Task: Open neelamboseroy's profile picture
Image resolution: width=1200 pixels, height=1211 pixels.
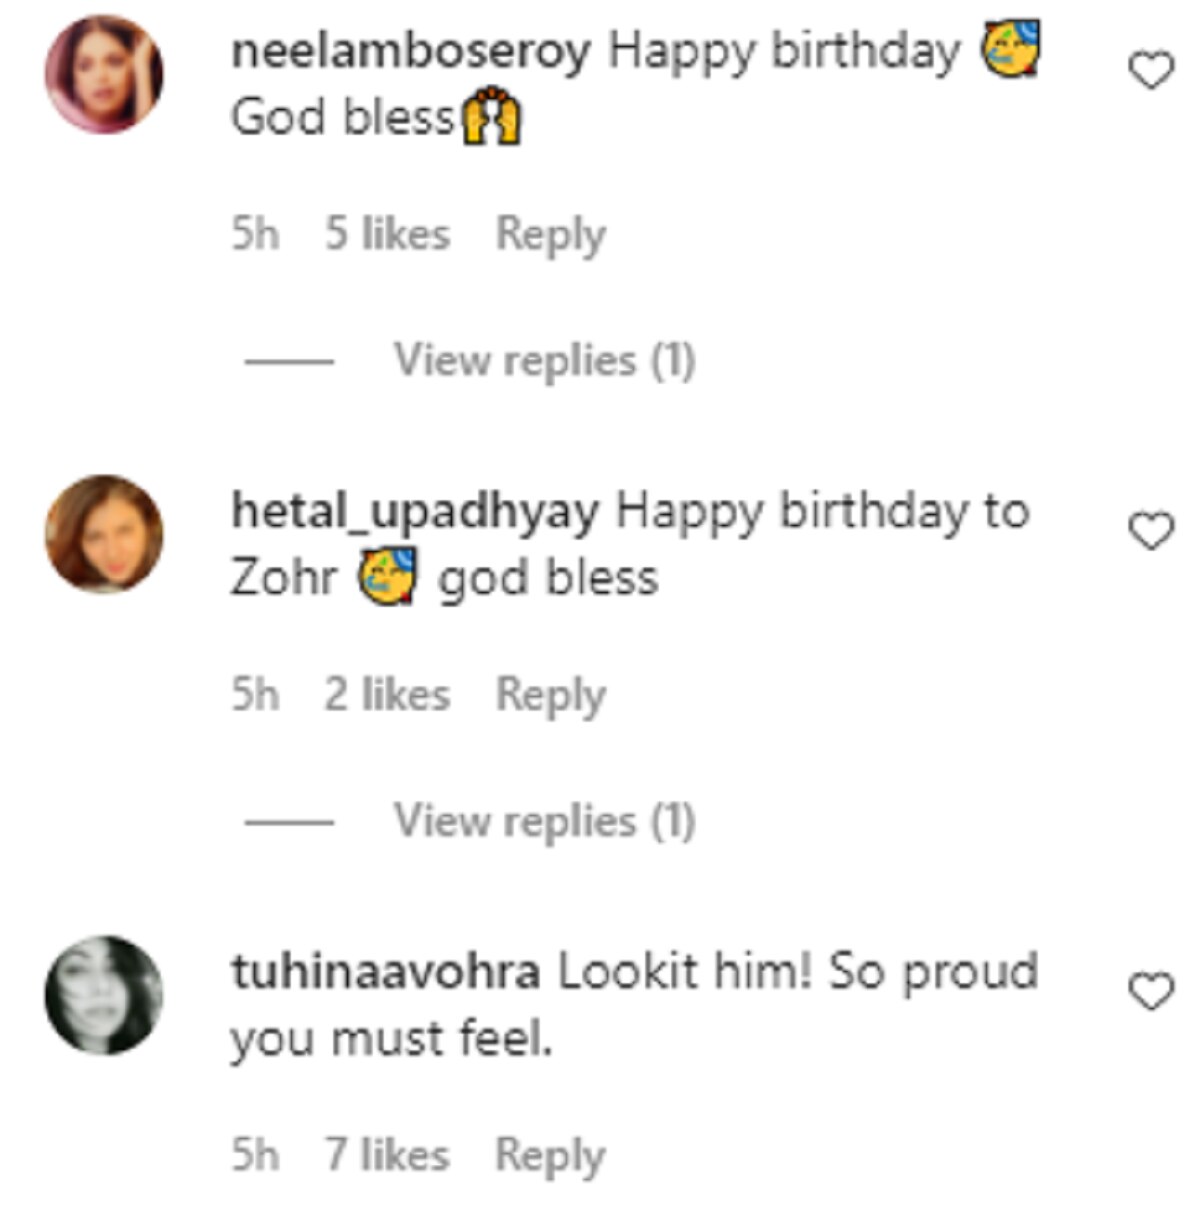Action: pyautogui.click(x=104, y=75)
